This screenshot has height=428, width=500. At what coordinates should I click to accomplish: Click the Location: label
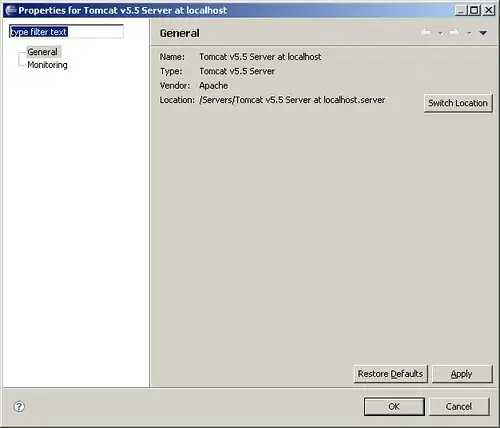click(177, 100)
